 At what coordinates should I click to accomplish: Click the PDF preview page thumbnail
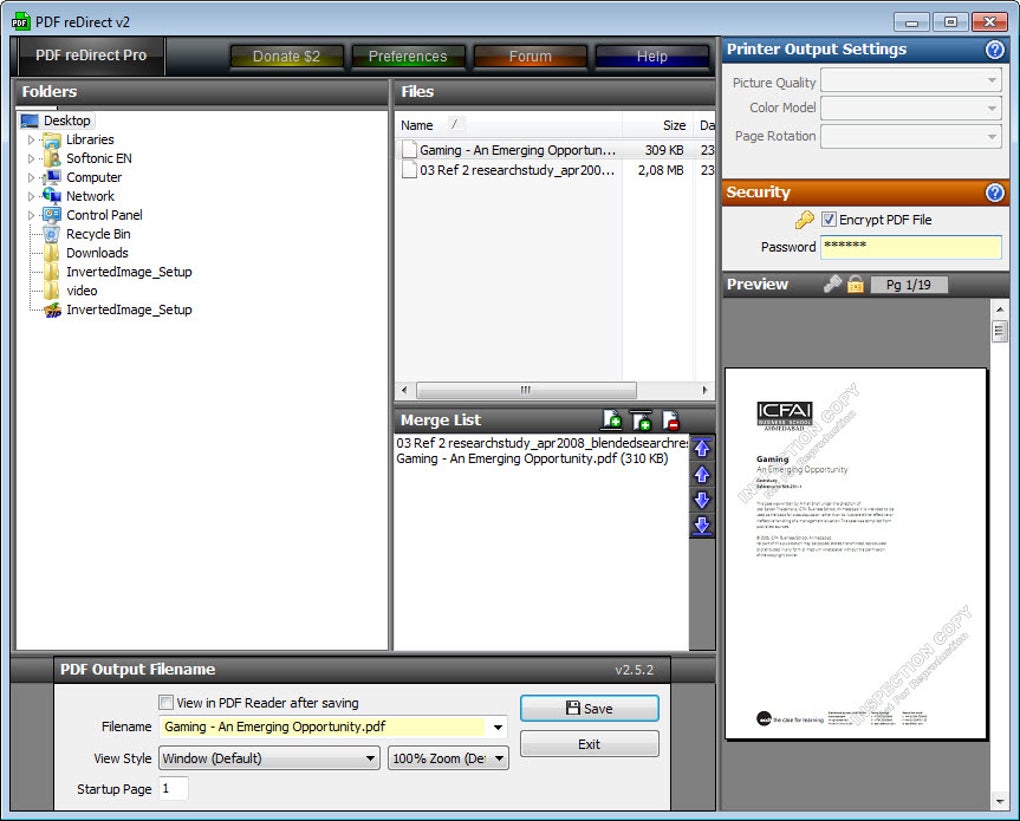pyautogui.click(x=855, y=554)
